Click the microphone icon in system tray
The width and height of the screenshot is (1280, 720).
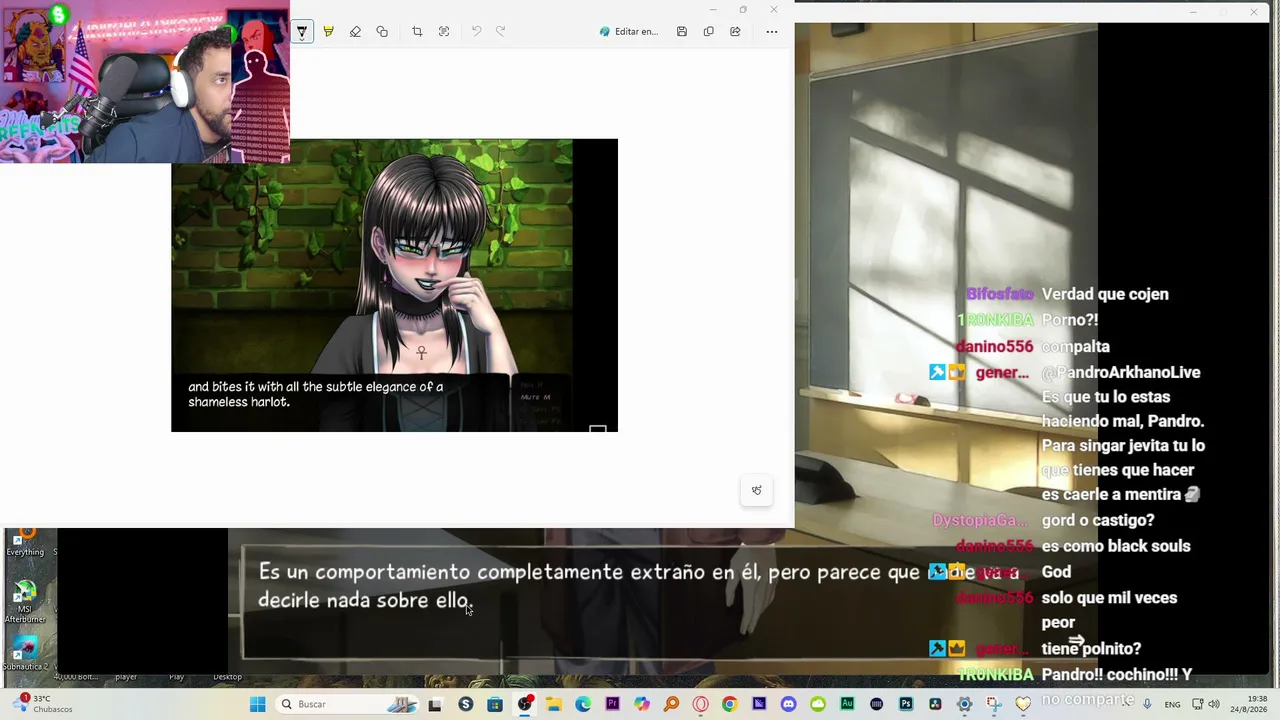(x=1147, y=704)
